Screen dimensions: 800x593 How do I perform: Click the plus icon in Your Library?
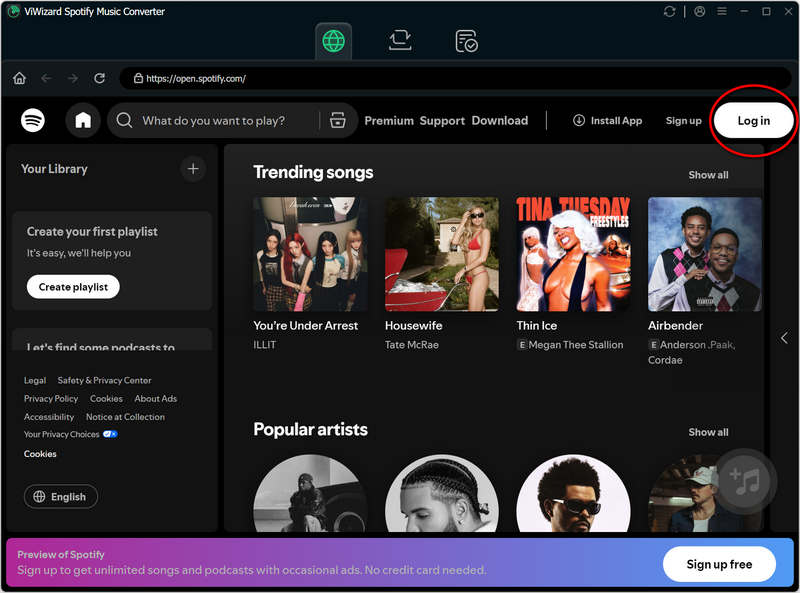pyautogui.click(x=193, y=169)
